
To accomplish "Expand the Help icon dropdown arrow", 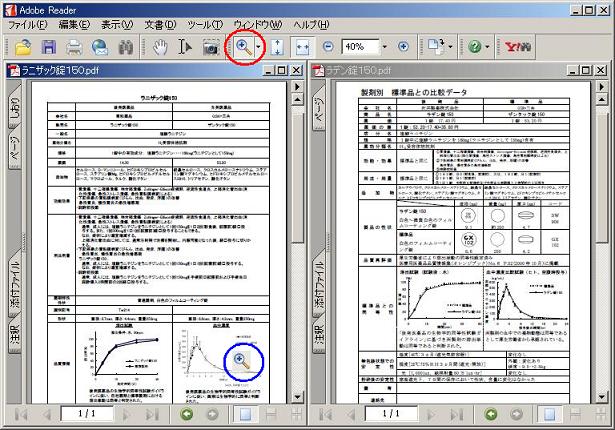I will (487, 47).
